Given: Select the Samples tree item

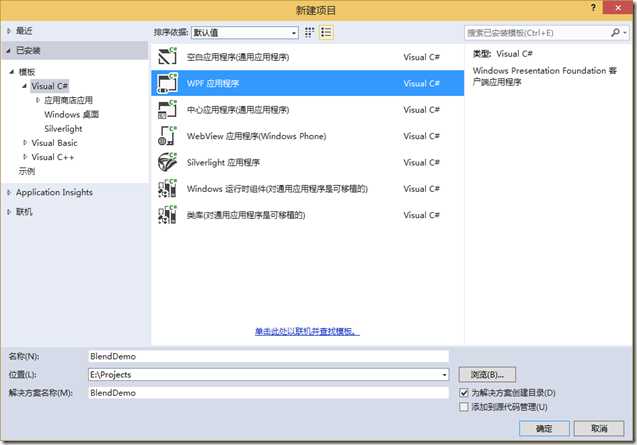Looking at the screenshot, I should pos(27,171).
